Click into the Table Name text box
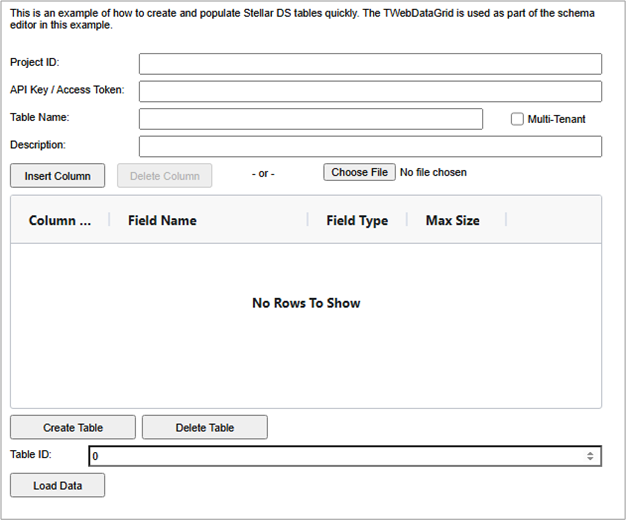The height and width of the screenshot is (520, 626). 310,119
